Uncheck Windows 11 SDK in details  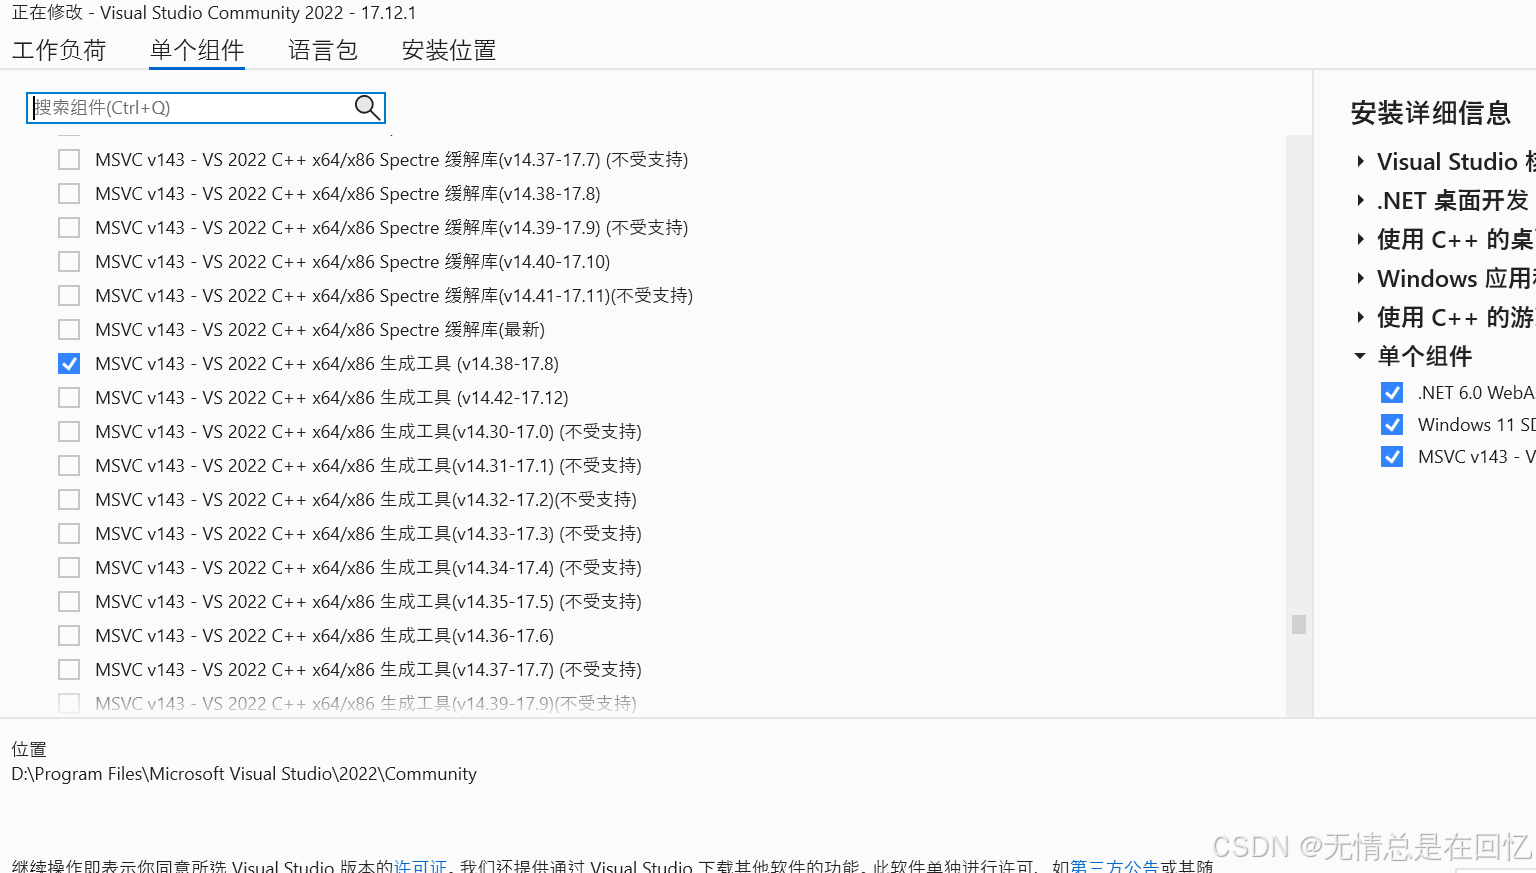[x=1392, y=425]
